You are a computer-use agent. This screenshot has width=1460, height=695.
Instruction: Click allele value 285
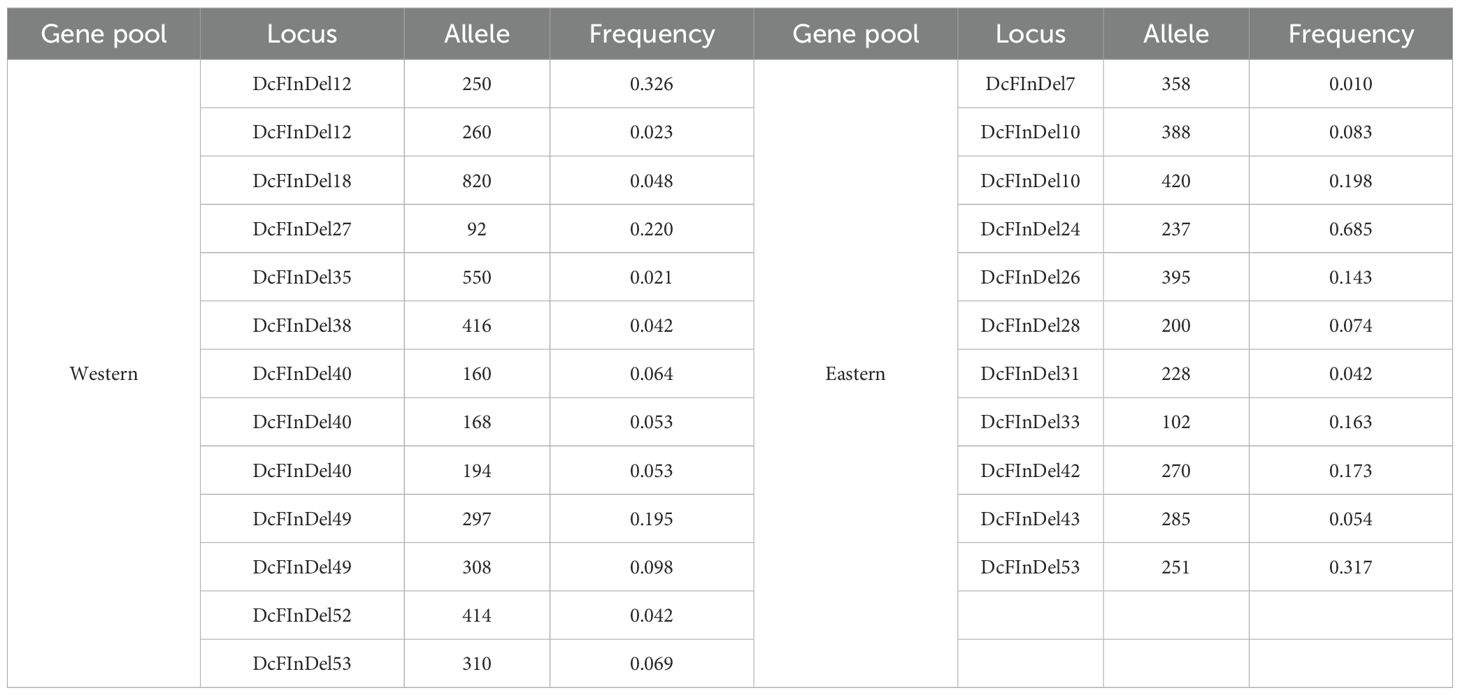pos(1176,519)
